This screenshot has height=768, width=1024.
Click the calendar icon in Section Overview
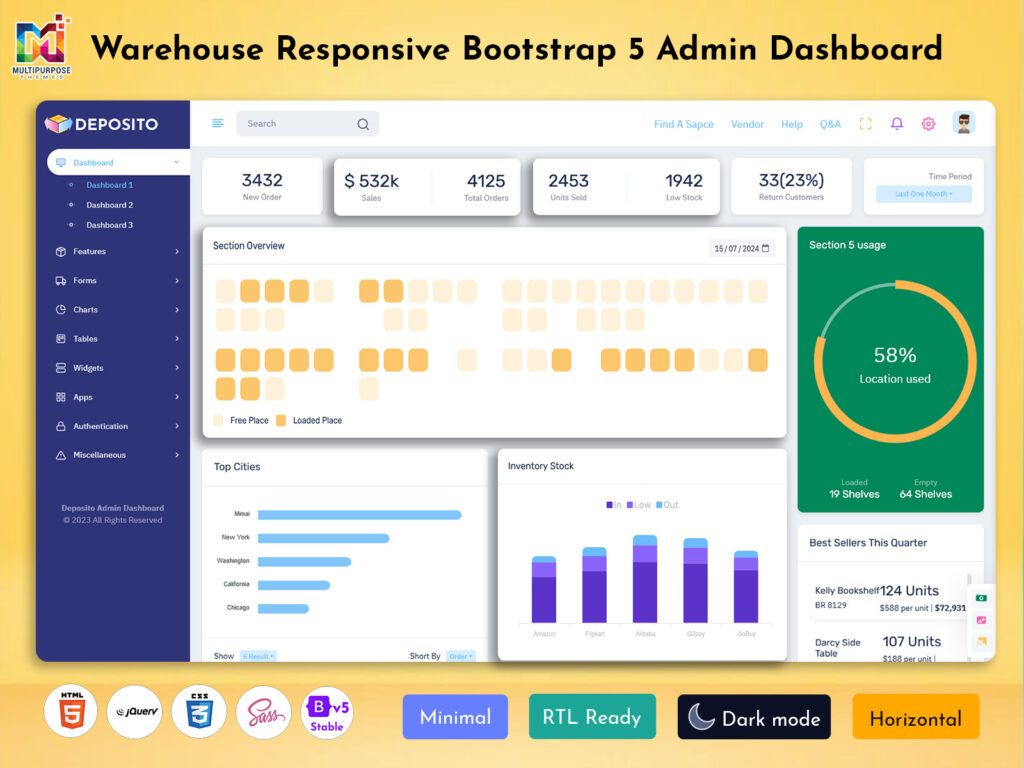point(766,248)
